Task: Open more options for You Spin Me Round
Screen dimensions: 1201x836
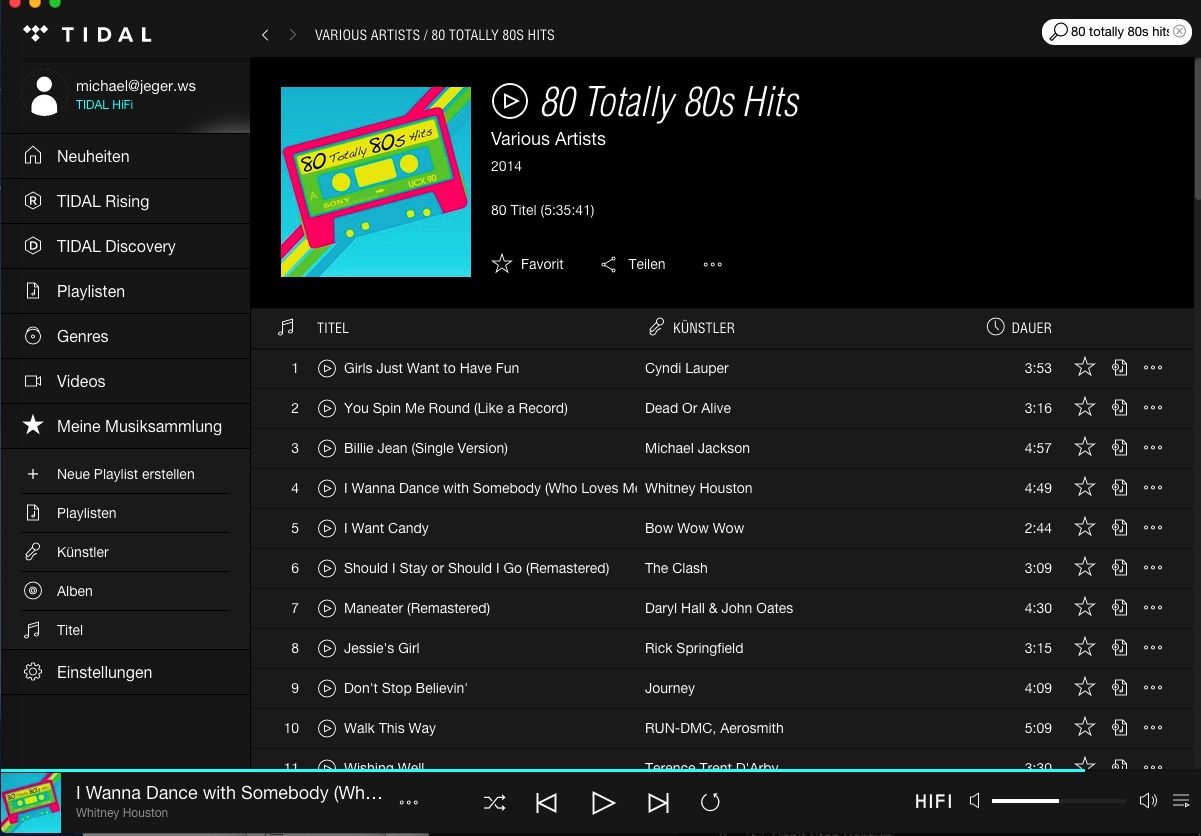Action: tap(1153, 408)
